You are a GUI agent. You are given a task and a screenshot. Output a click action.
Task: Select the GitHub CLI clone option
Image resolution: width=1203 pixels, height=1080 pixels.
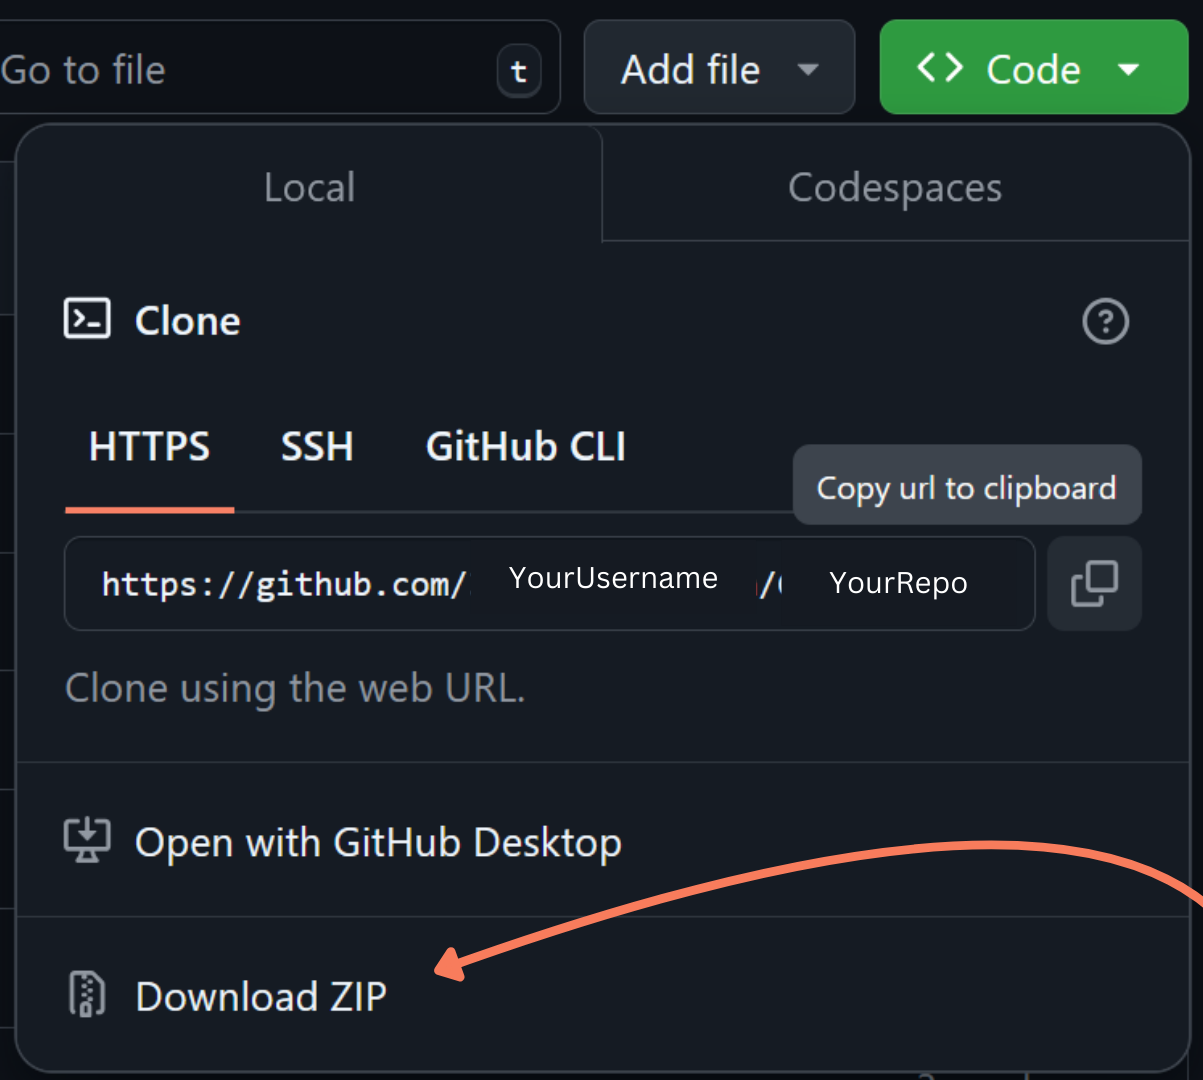click(x=526, y=447)
